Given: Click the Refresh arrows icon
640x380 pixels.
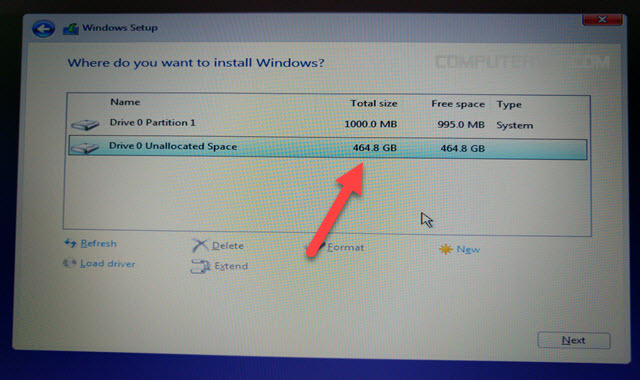Looking at the screenshot, I should (x=70, y=243).
